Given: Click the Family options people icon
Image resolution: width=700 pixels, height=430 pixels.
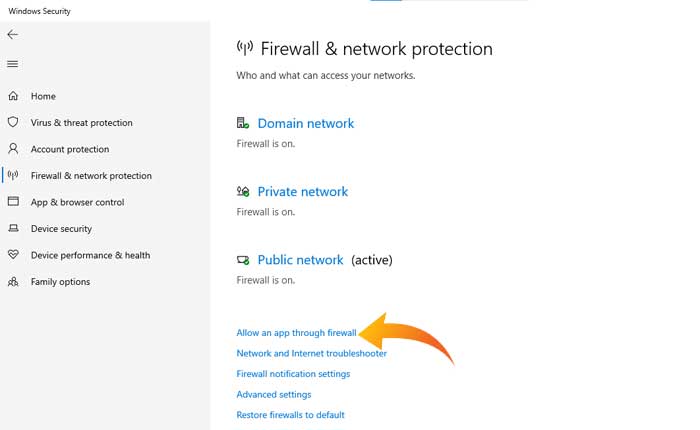Looking at the screenshot, I should click(13, 282).
